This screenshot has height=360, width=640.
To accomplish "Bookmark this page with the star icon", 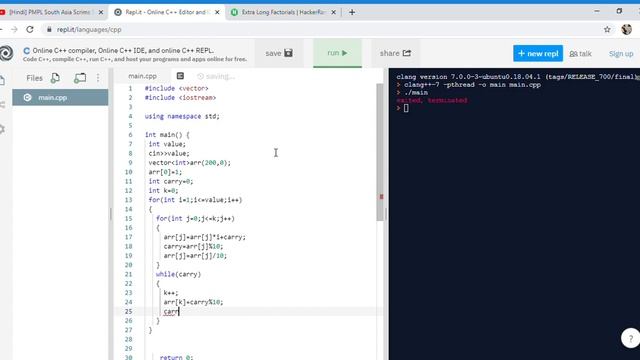I will coord(607,29).
